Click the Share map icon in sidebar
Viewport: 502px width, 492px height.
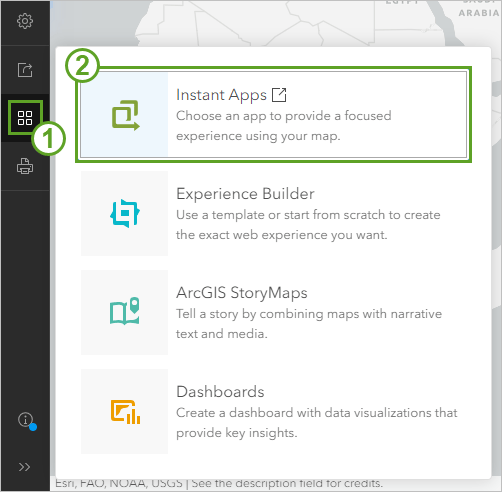[x=25, y=70]
